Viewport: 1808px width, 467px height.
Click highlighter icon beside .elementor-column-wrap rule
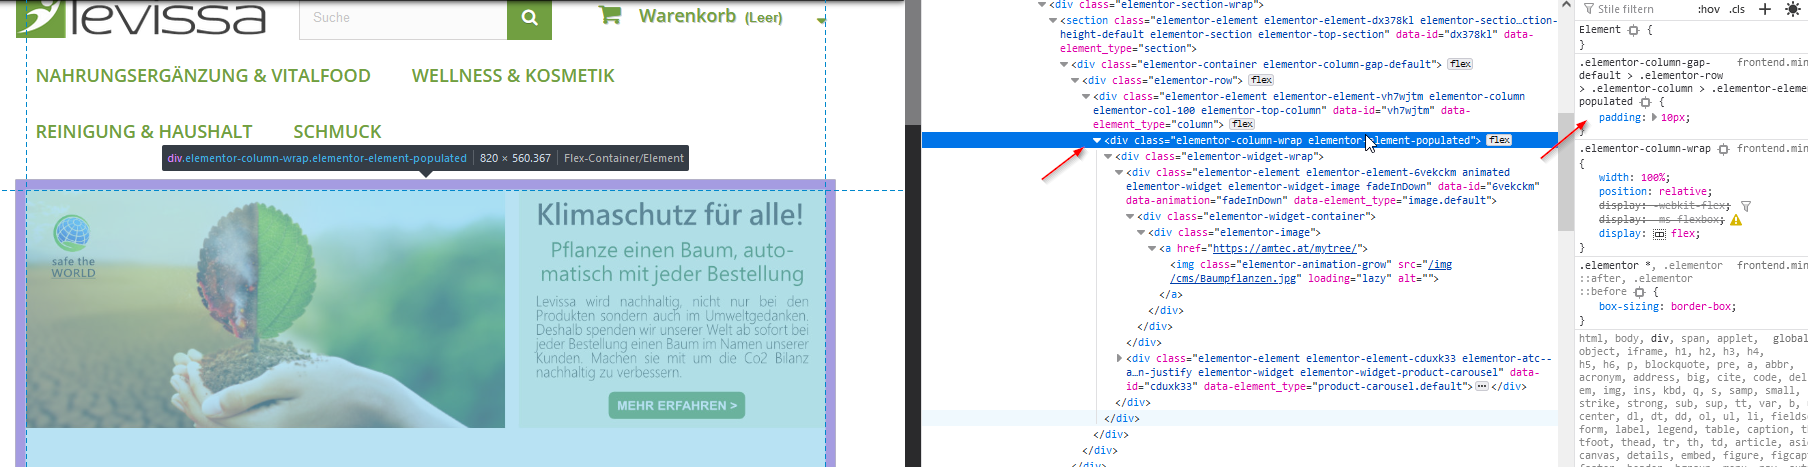[1723, 149]
